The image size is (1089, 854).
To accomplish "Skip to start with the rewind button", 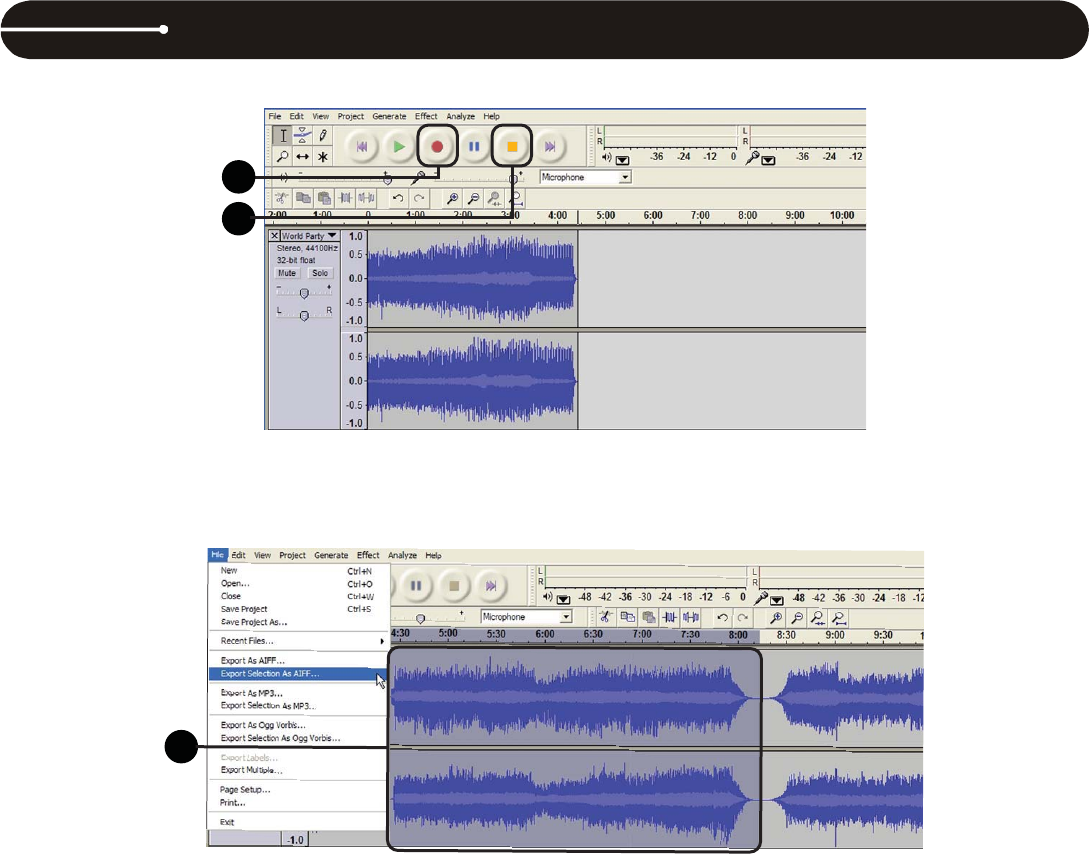I will [361, 146].
